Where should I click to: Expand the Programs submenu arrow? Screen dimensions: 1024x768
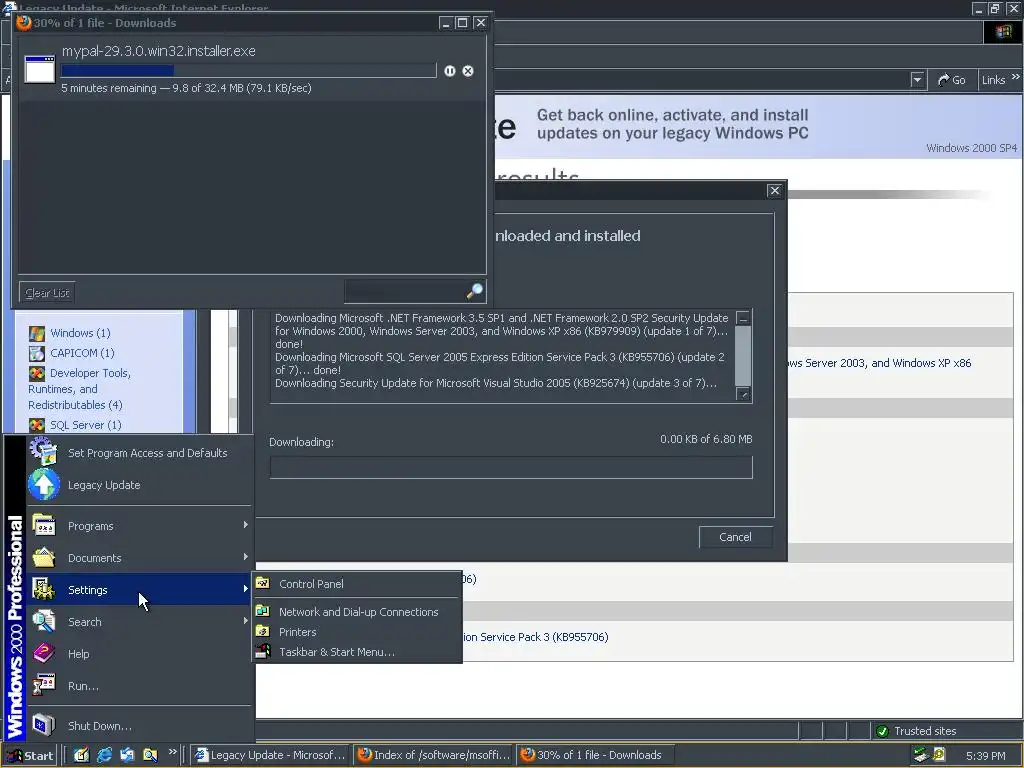246,525
